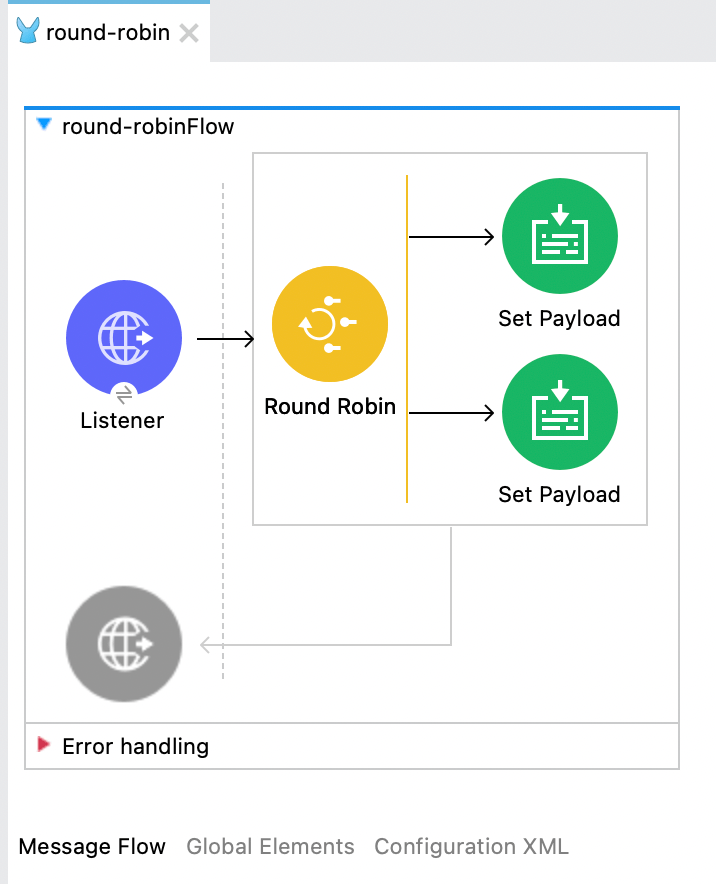Collapse the round-robinFlow disclosure triangle
Image resolution: width=716 pixels, height=884 pixels.
tap(43, 125)
